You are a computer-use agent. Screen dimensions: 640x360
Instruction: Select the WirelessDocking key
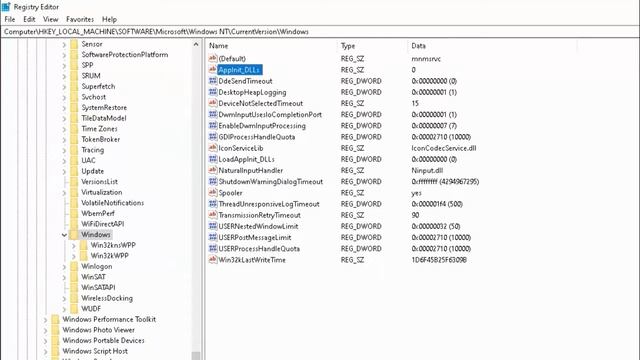click(107, 298)
